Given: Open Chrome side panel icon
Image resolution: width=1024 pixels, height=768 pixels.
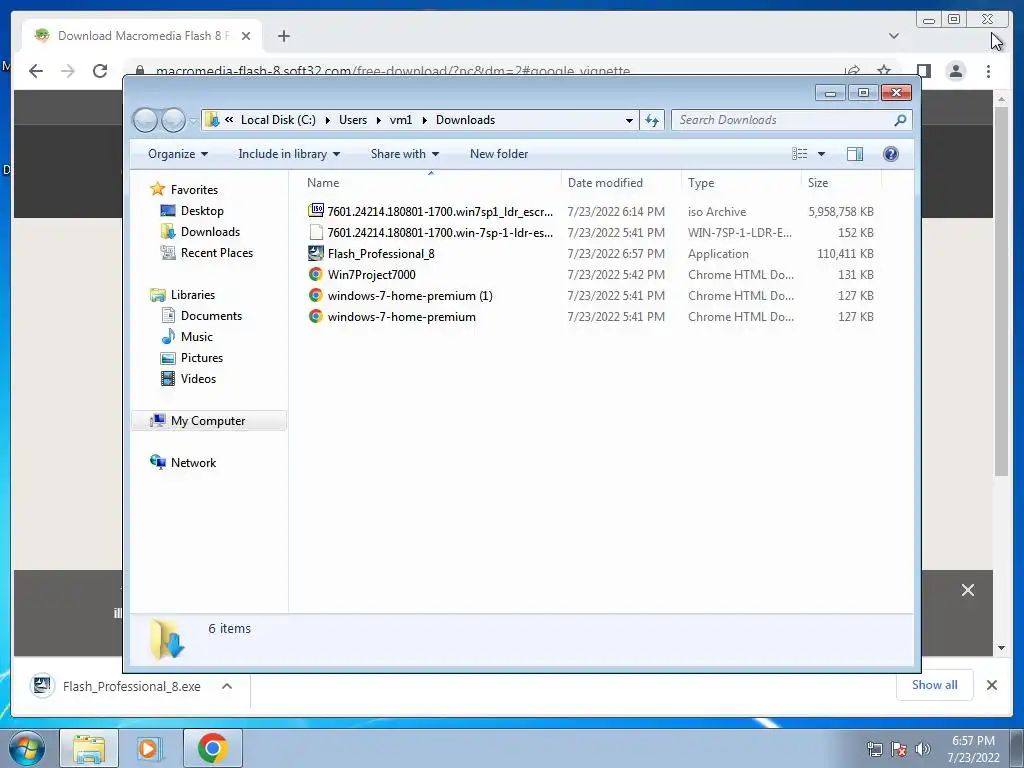Looking at the screenshot, I should click(923, 71).
